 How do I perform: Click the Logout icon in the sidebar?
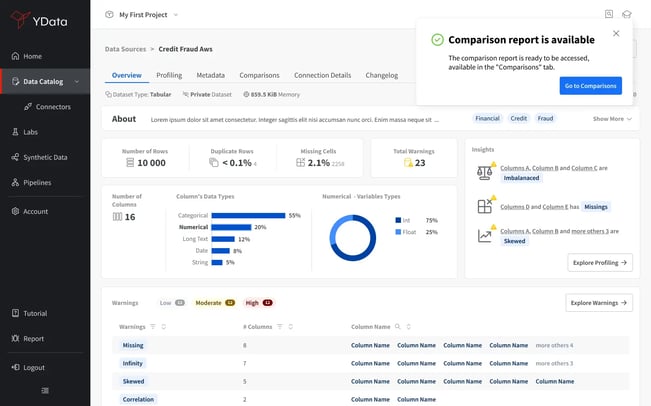pos(15,367)
